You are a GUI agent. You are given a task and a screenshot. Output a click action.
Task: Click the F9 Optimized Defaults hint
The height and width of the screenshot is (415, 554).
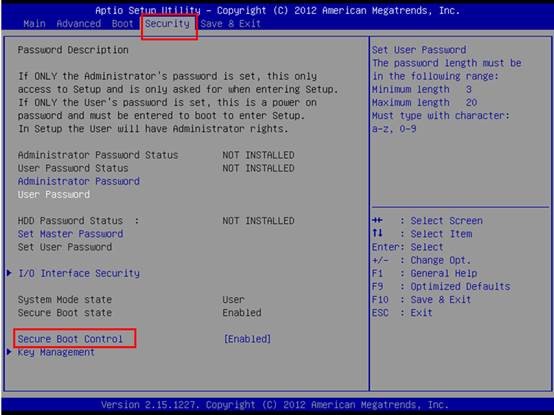(441, 286)
